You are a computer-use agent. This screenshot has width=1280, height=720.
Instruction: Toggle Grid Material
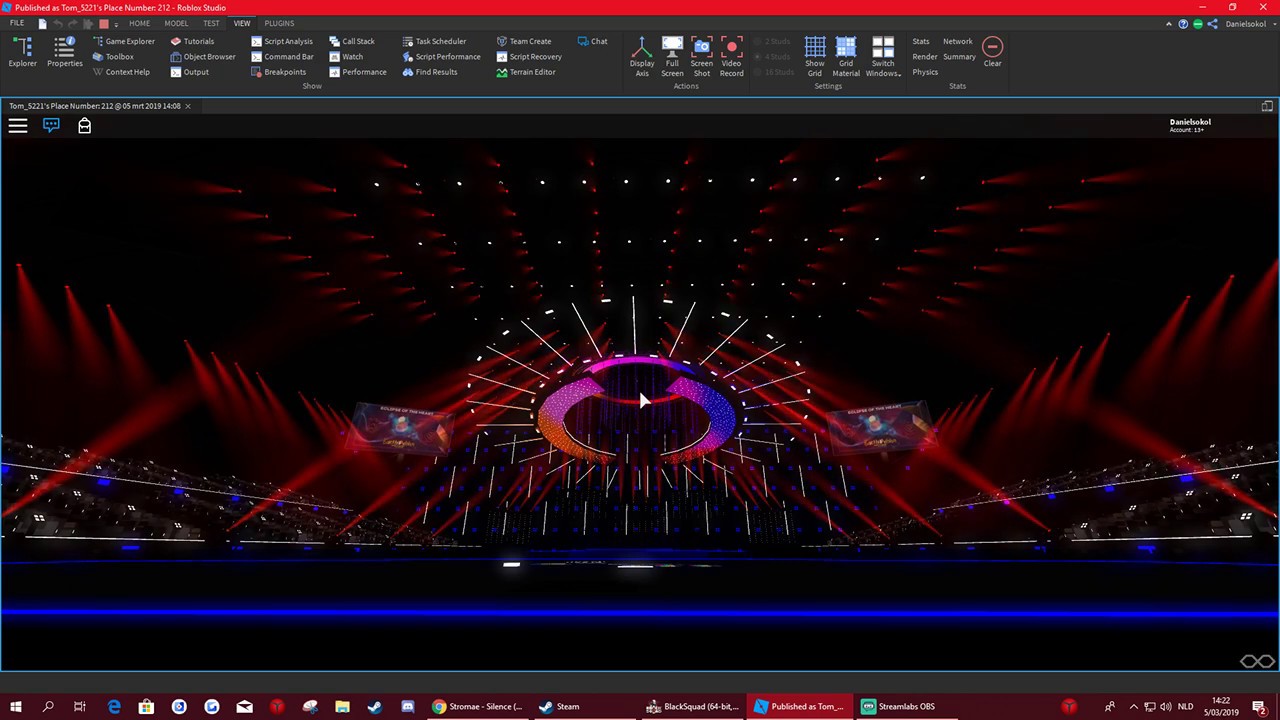point(846,56)
